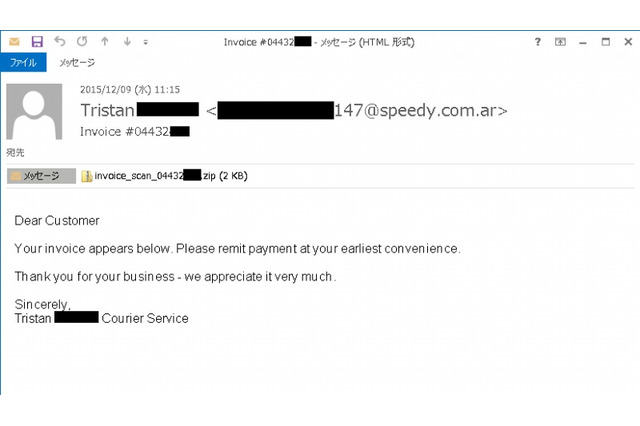Click the mail envelope icon in title bar
640x426 pixels.
point(14,42)
